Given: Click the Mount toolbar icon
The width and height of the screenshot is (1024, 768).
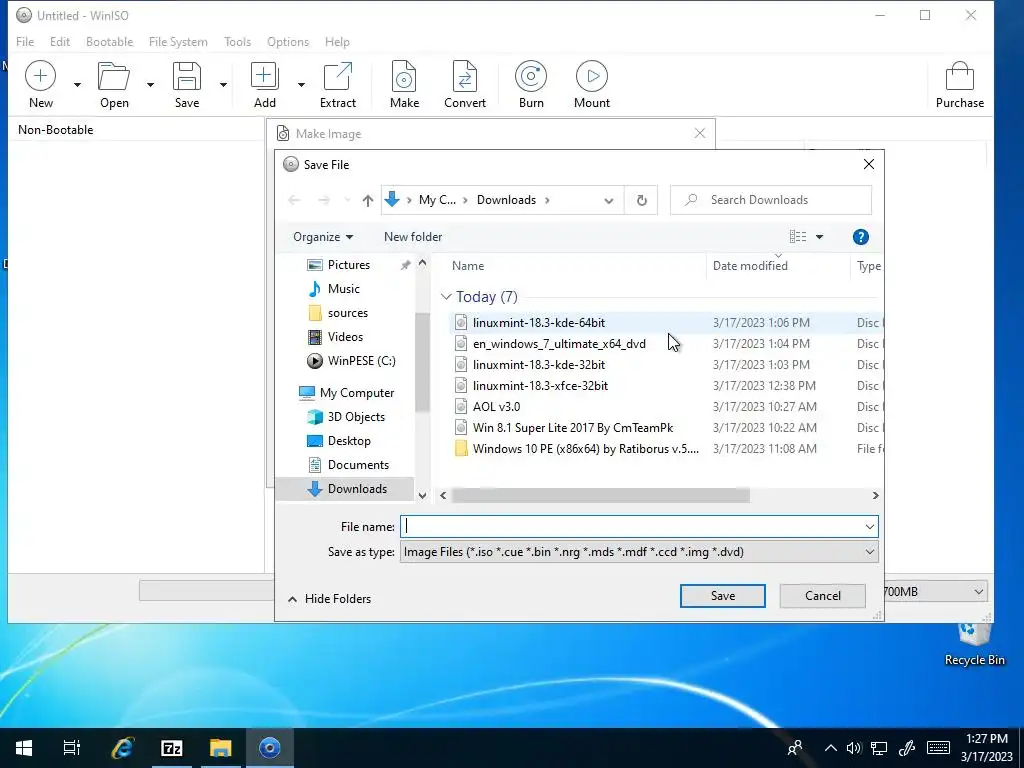Looking at the screenshot, I should coord(592,76).
